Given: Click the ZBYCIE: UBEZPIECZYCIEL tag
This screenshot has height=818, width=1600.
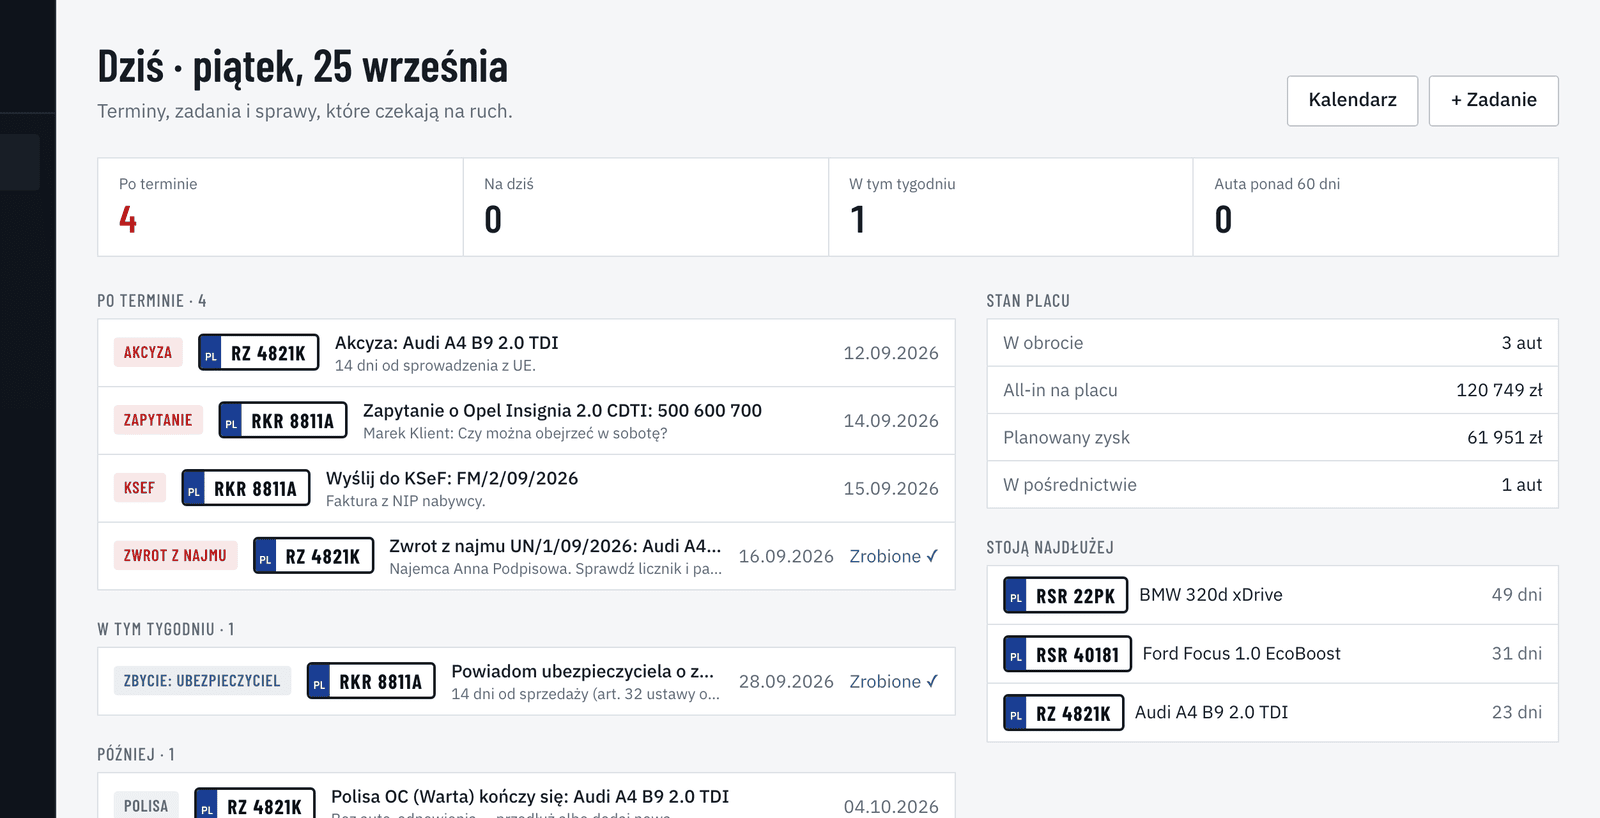Looking at the screenshot, I should pos(202,681).
